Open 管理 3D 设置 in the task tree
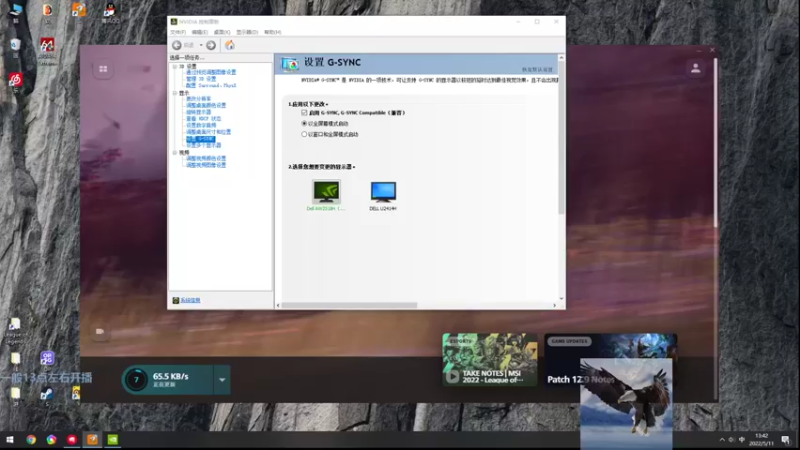 (201, 79)
